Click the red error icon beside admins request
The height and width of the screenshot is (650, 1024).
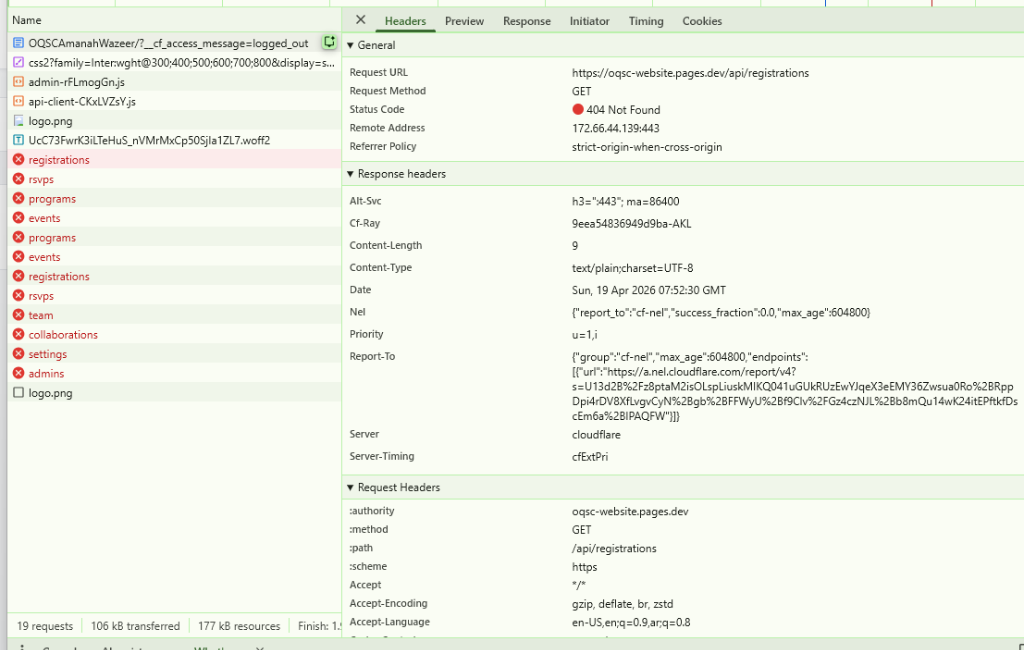pyautogui.click(x=18, y=373)
